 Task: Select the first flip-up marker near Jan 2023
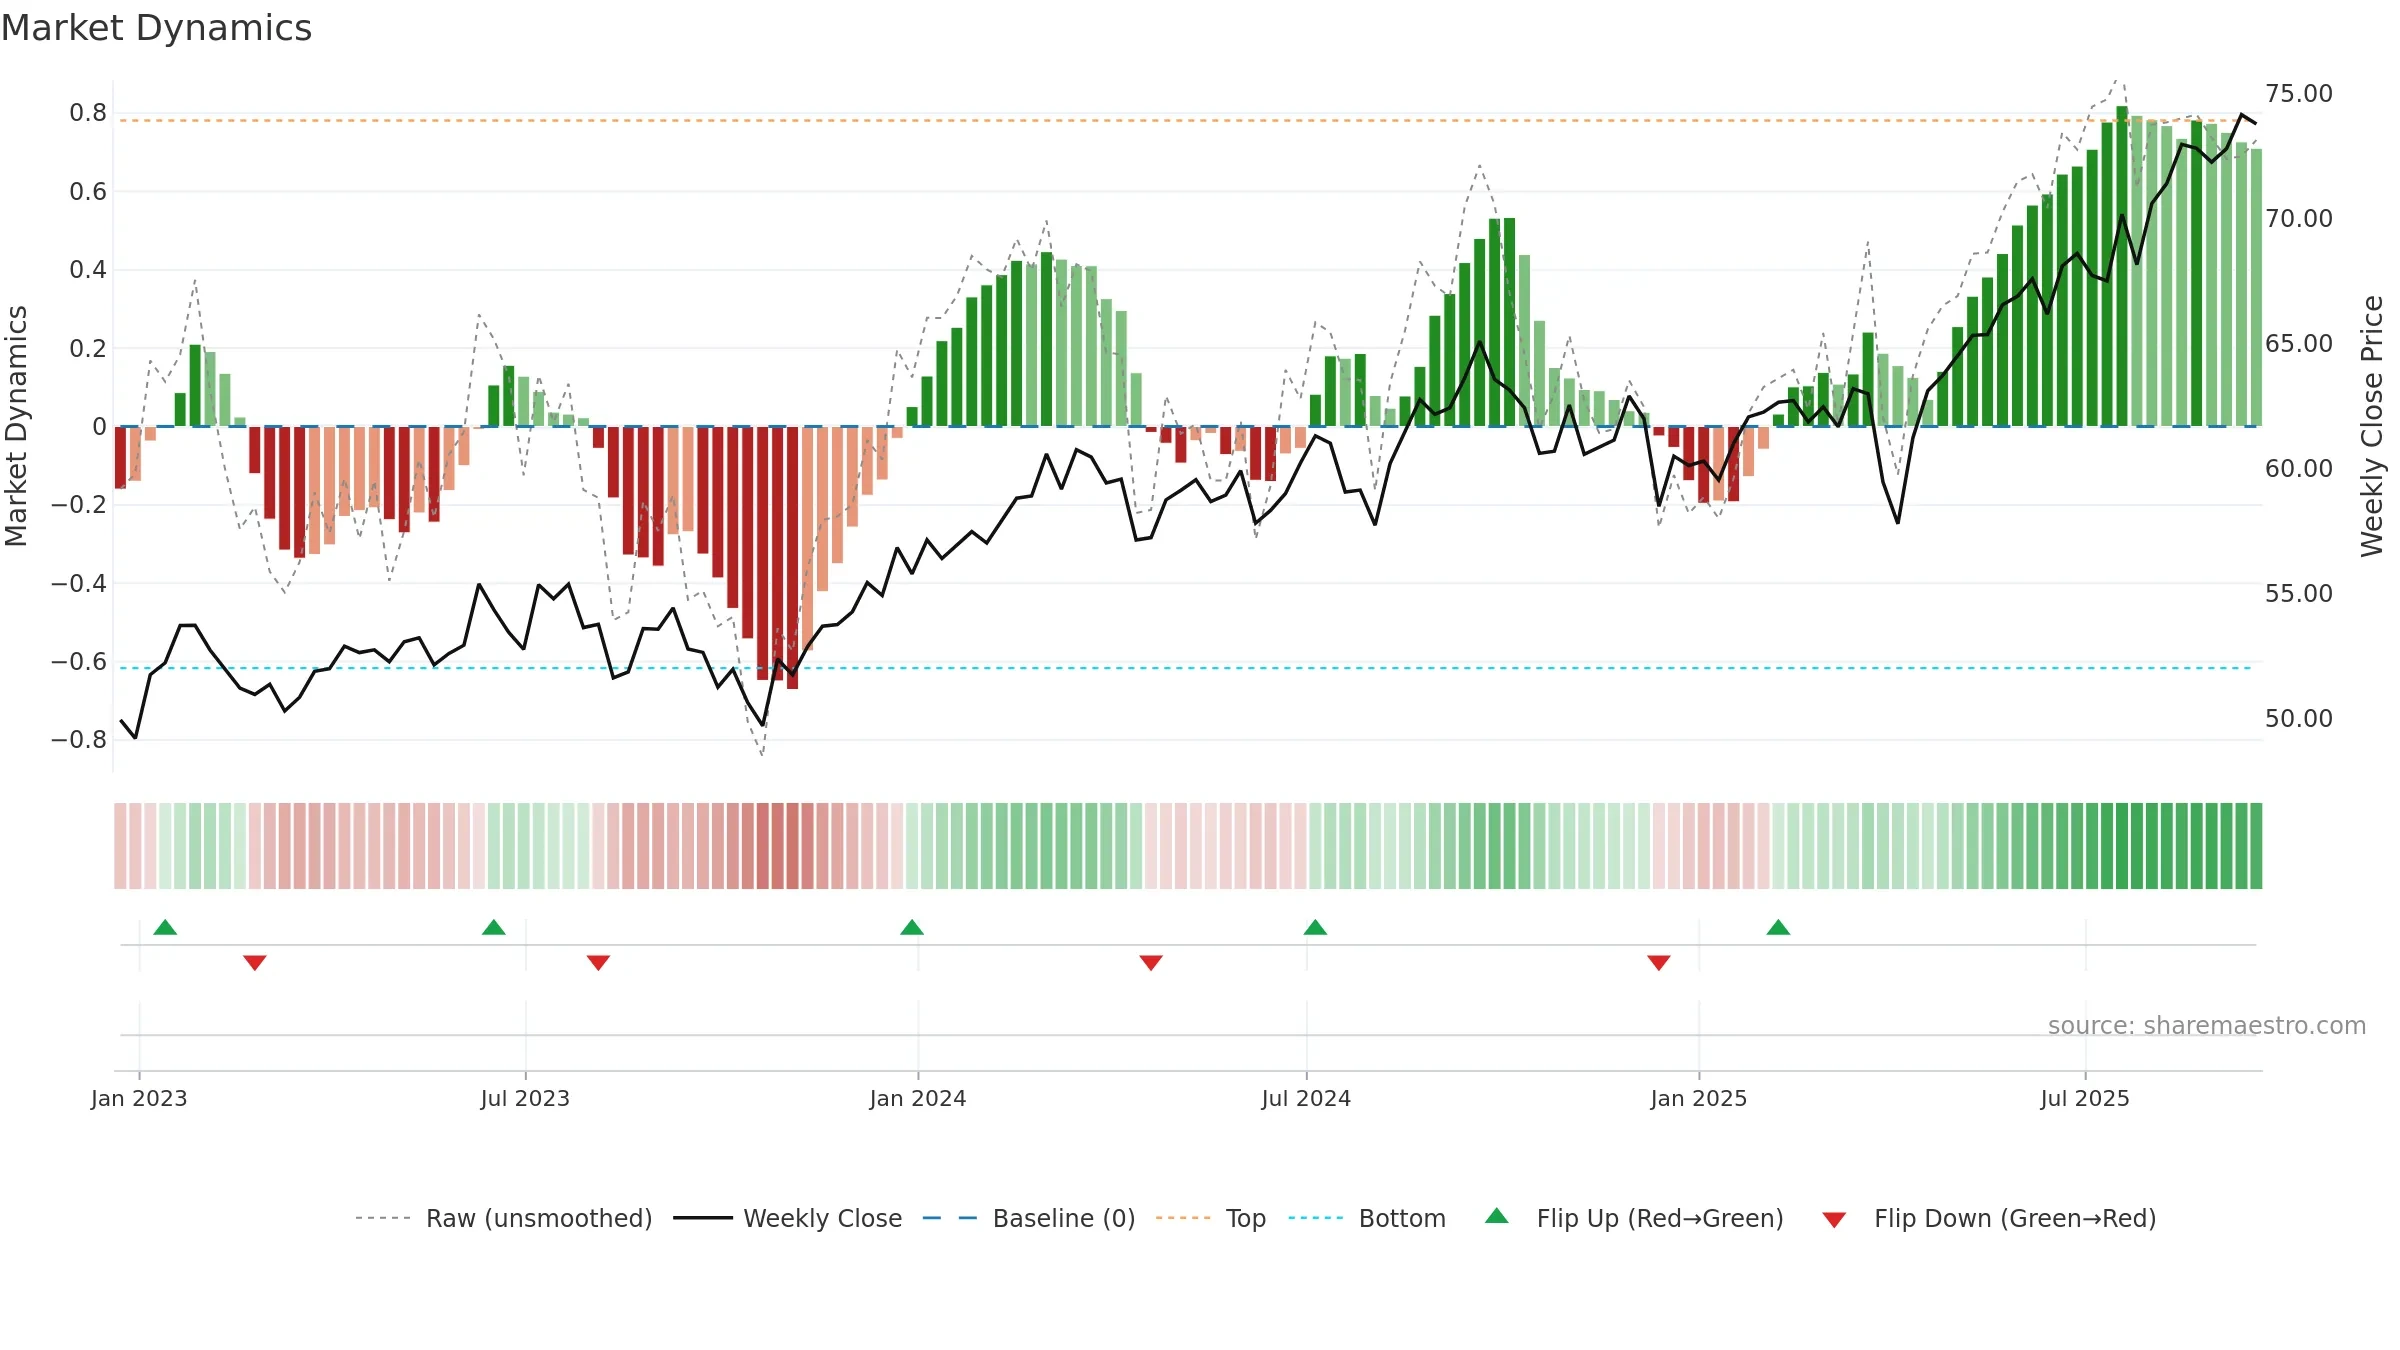[x=165, y=927]
